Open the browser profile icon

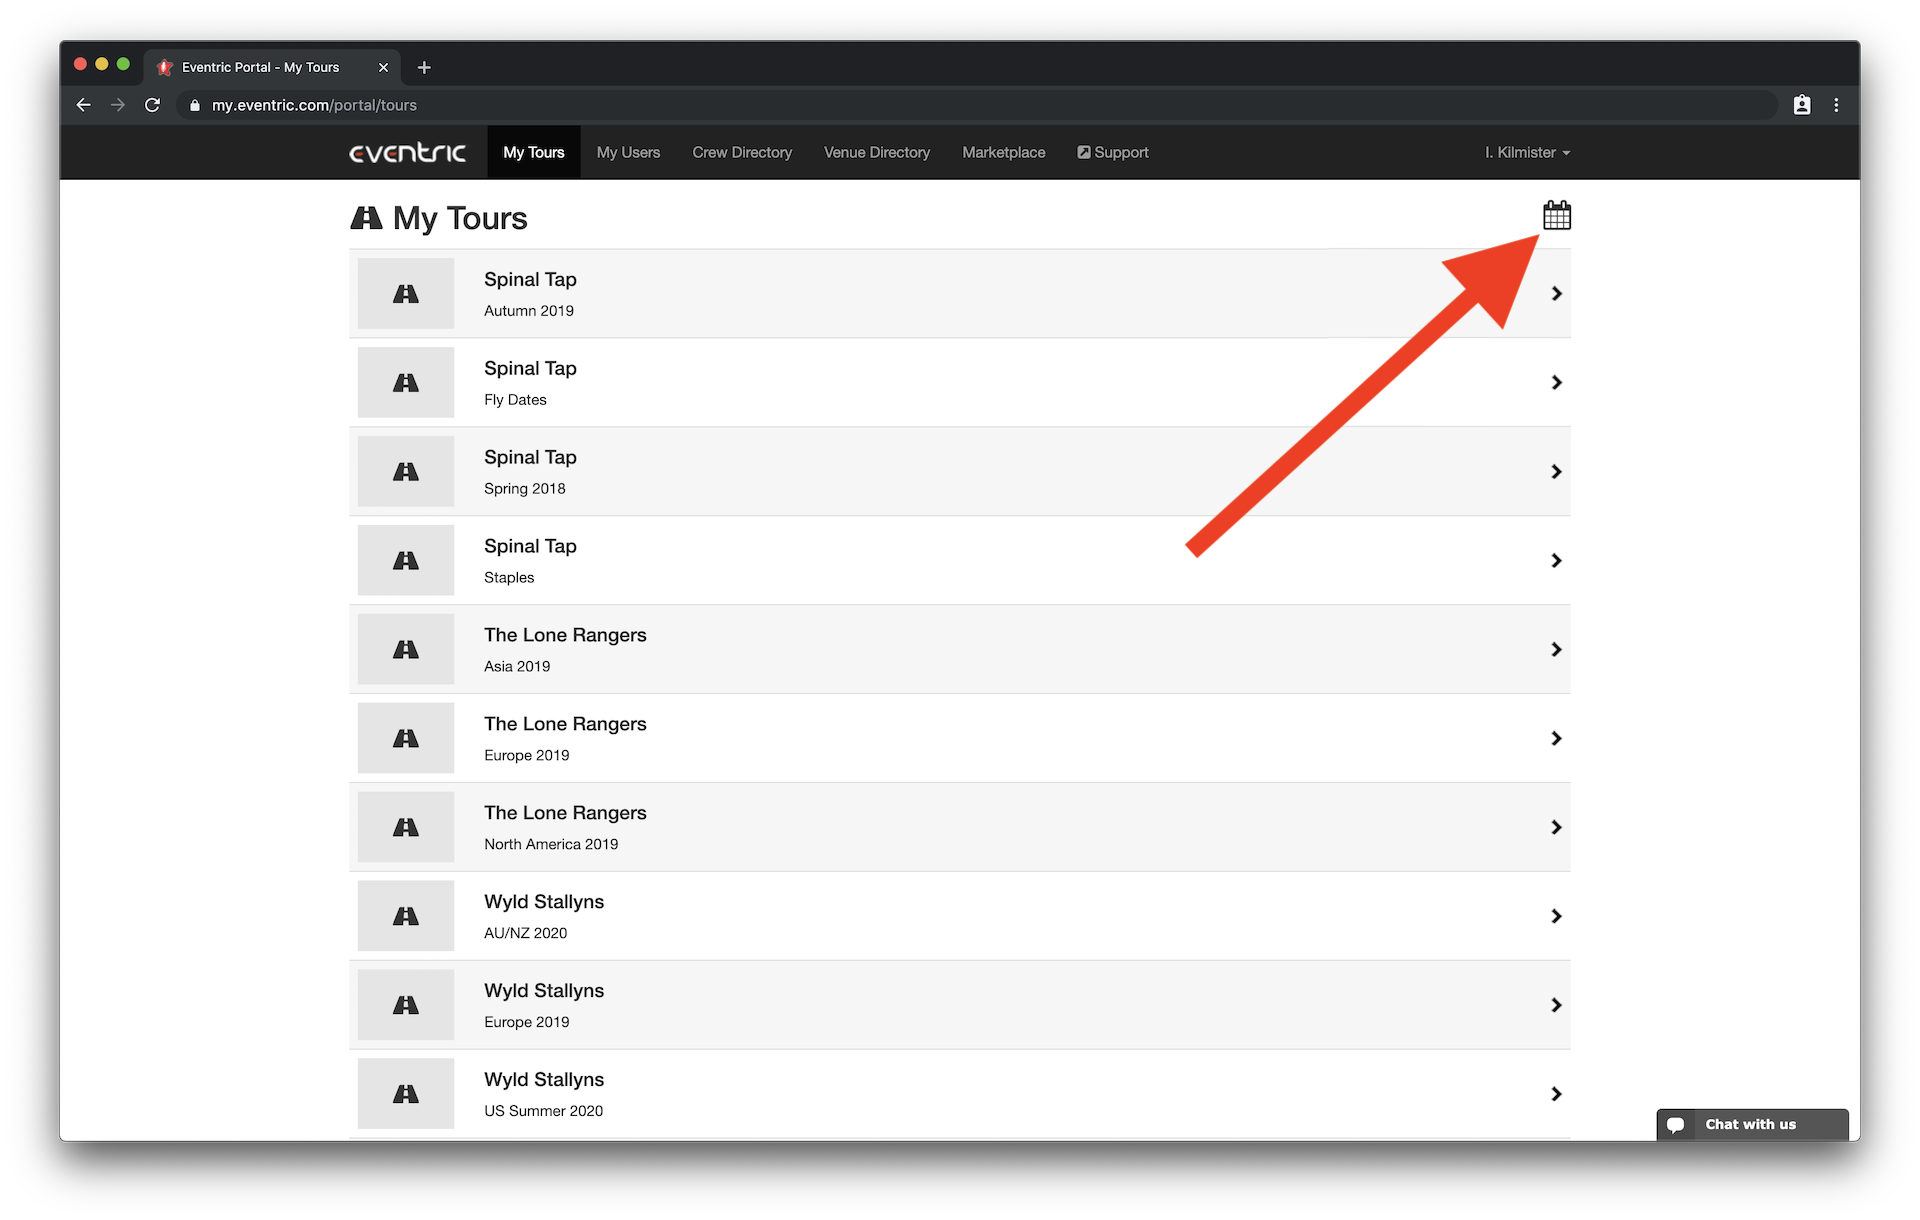coord(1801,105)
